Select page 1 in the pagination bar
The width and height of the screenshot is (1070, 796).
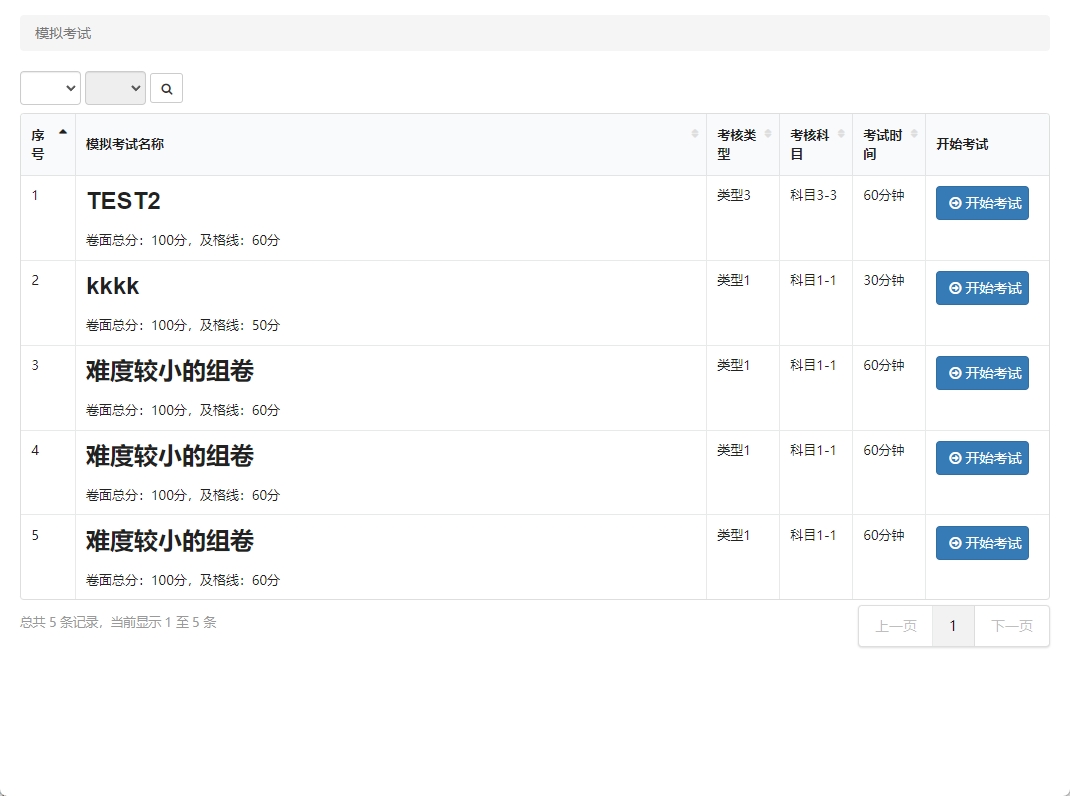(x=953, y=625)
